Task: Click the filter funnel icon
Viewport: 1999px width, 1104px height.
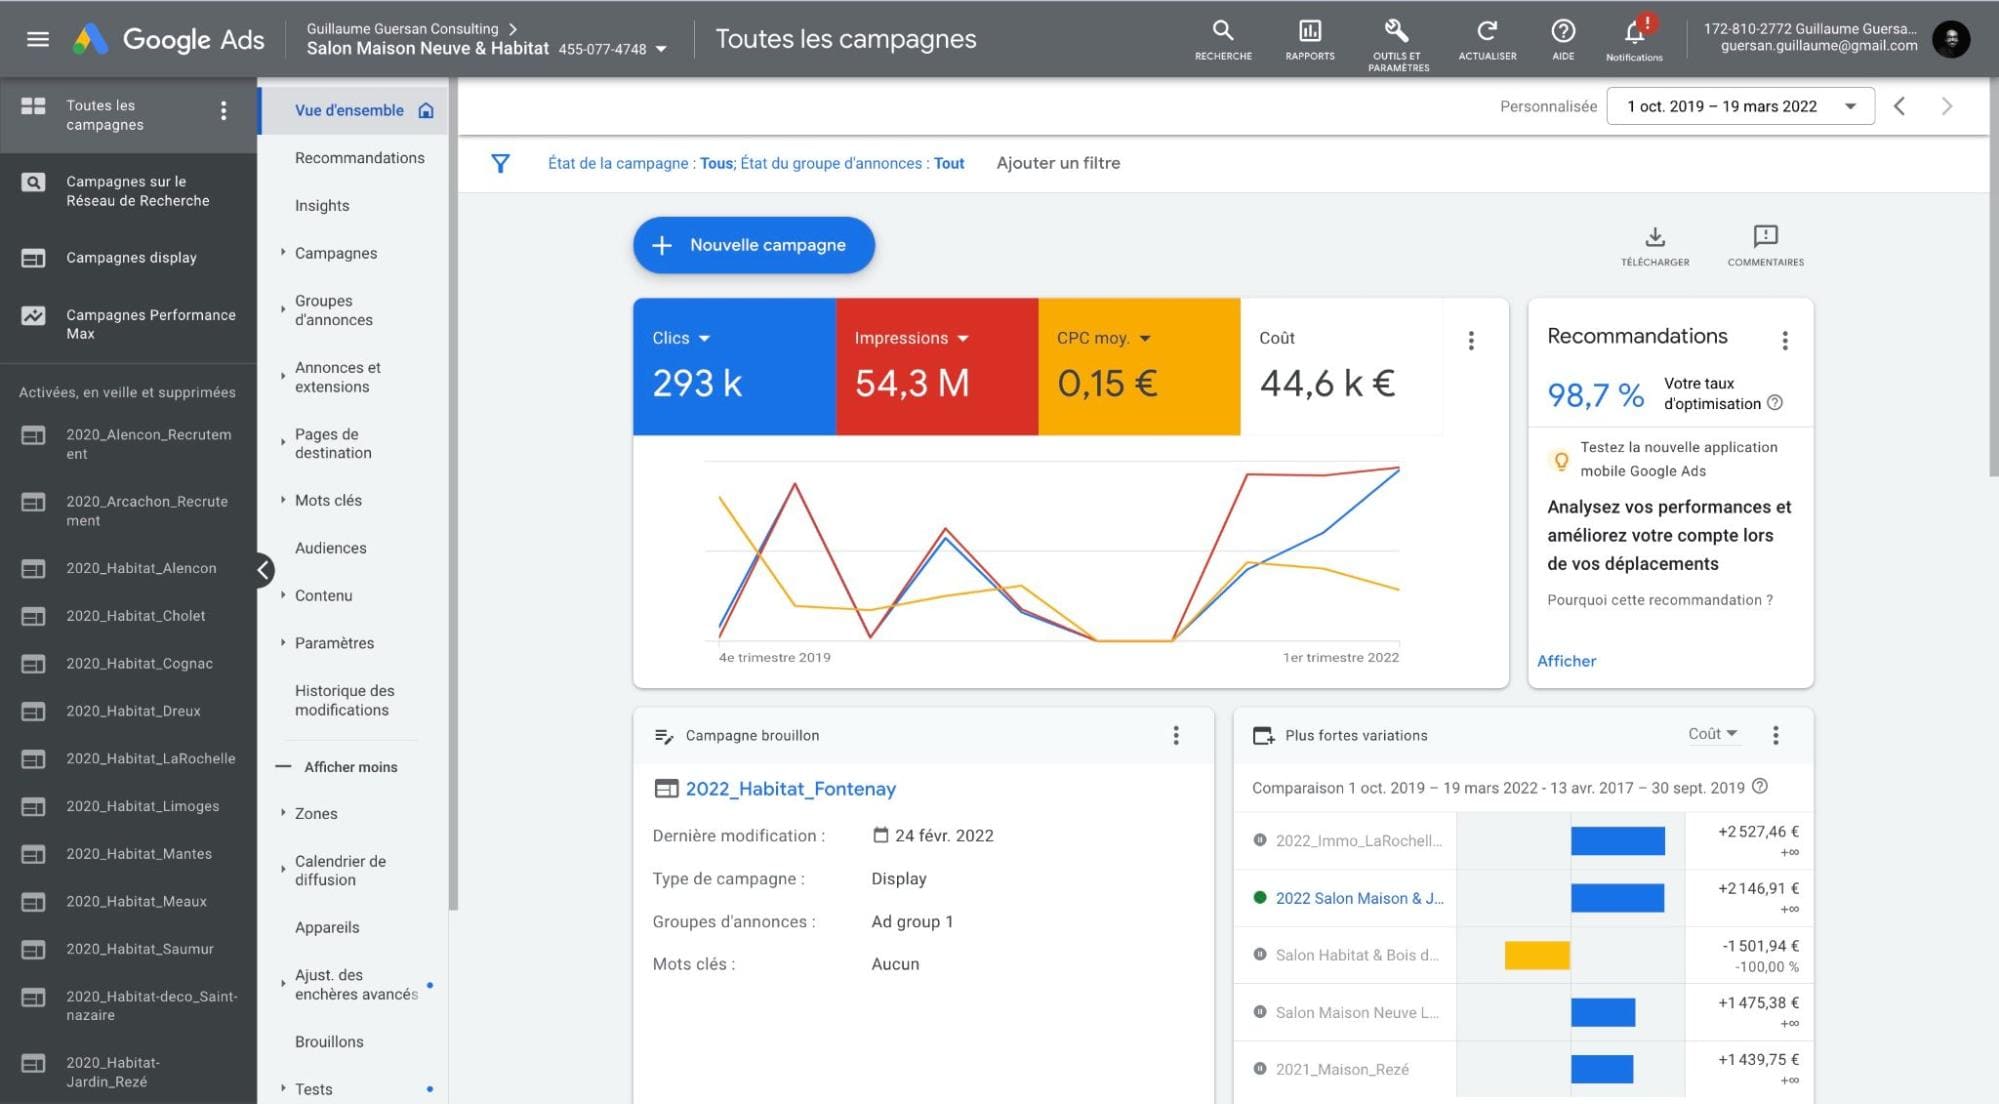Action: pos(500,163)
